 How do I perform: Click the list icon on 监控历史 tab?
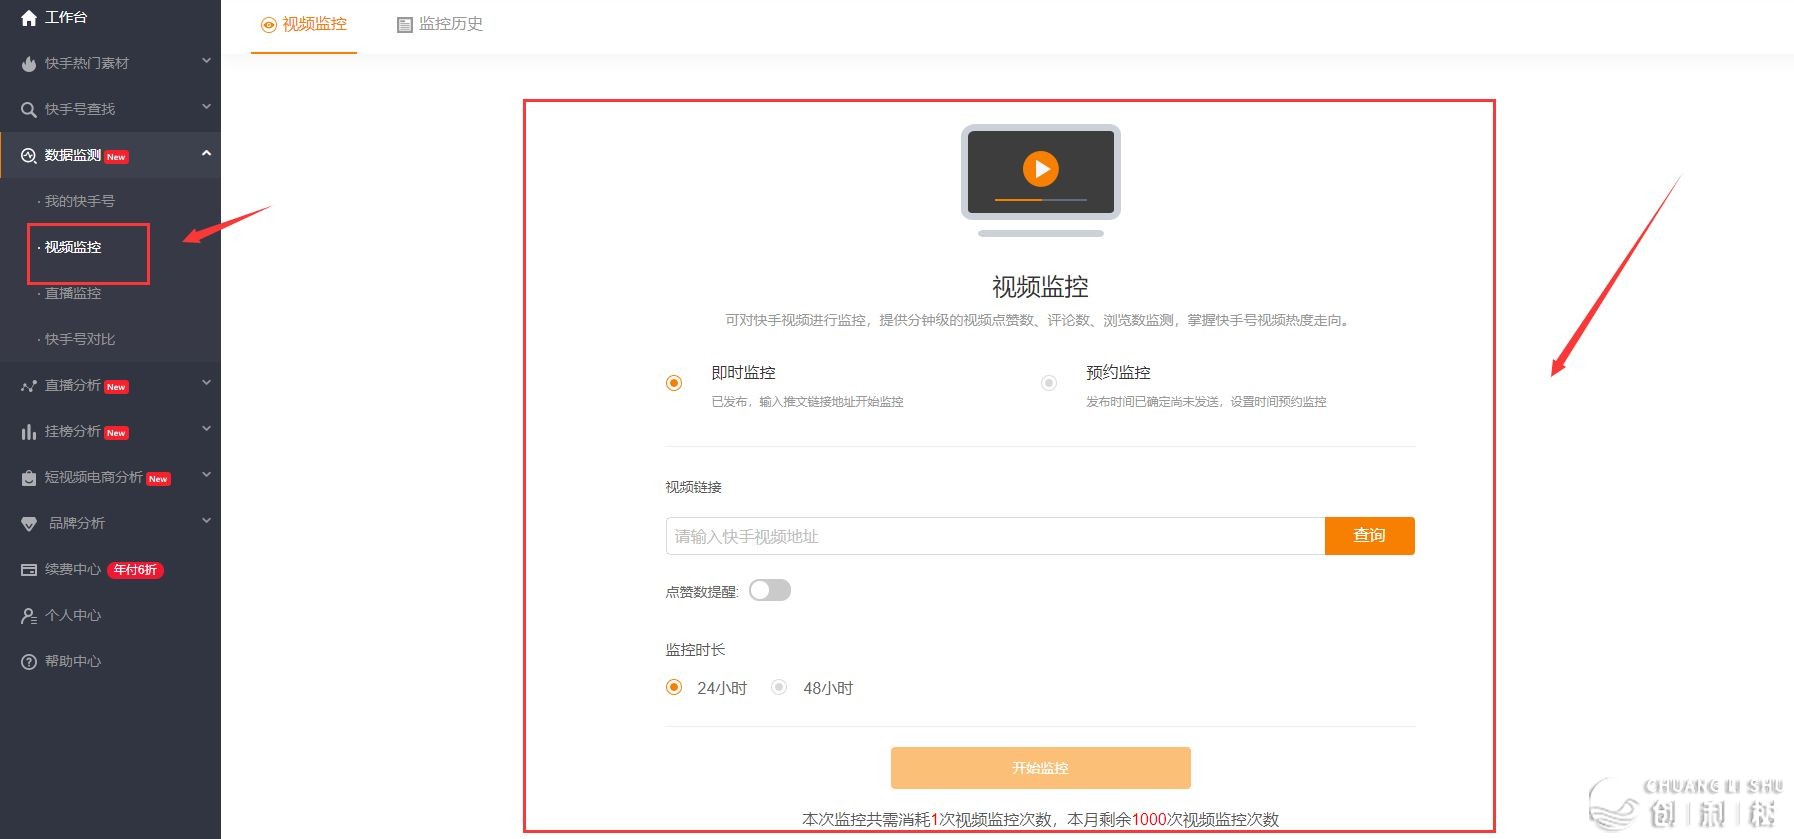coord(405,25)
